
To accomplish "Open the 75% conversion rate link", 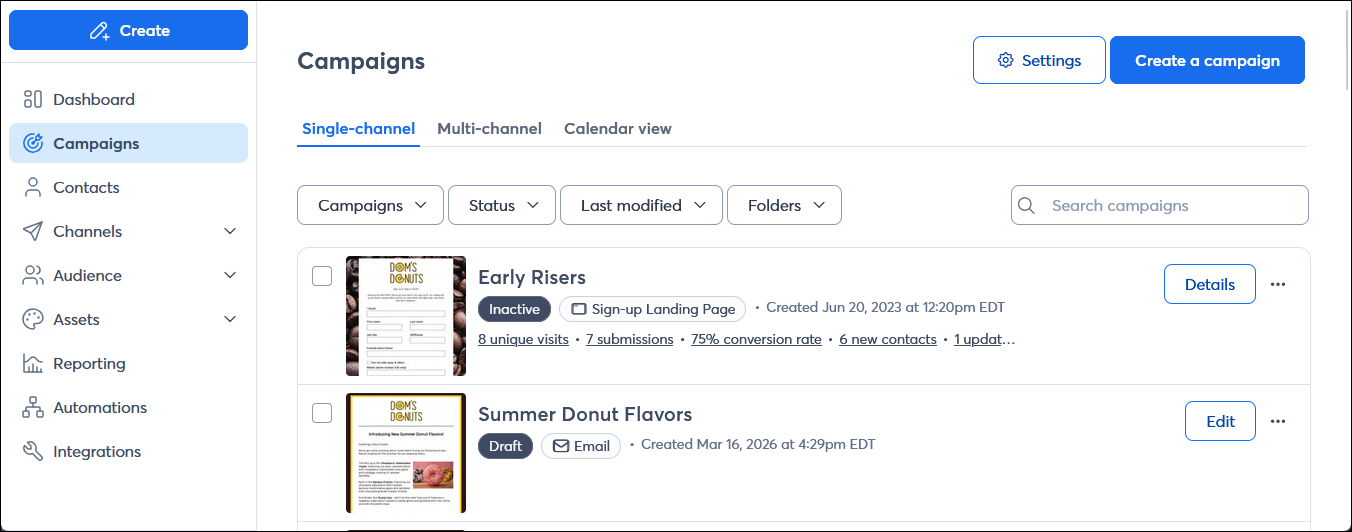I will 756,339.
